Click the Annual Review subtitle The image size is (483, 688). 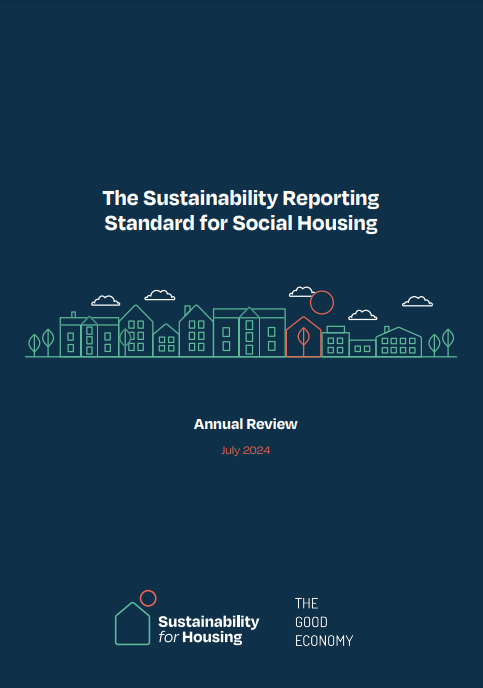click(x=246, y=424)
